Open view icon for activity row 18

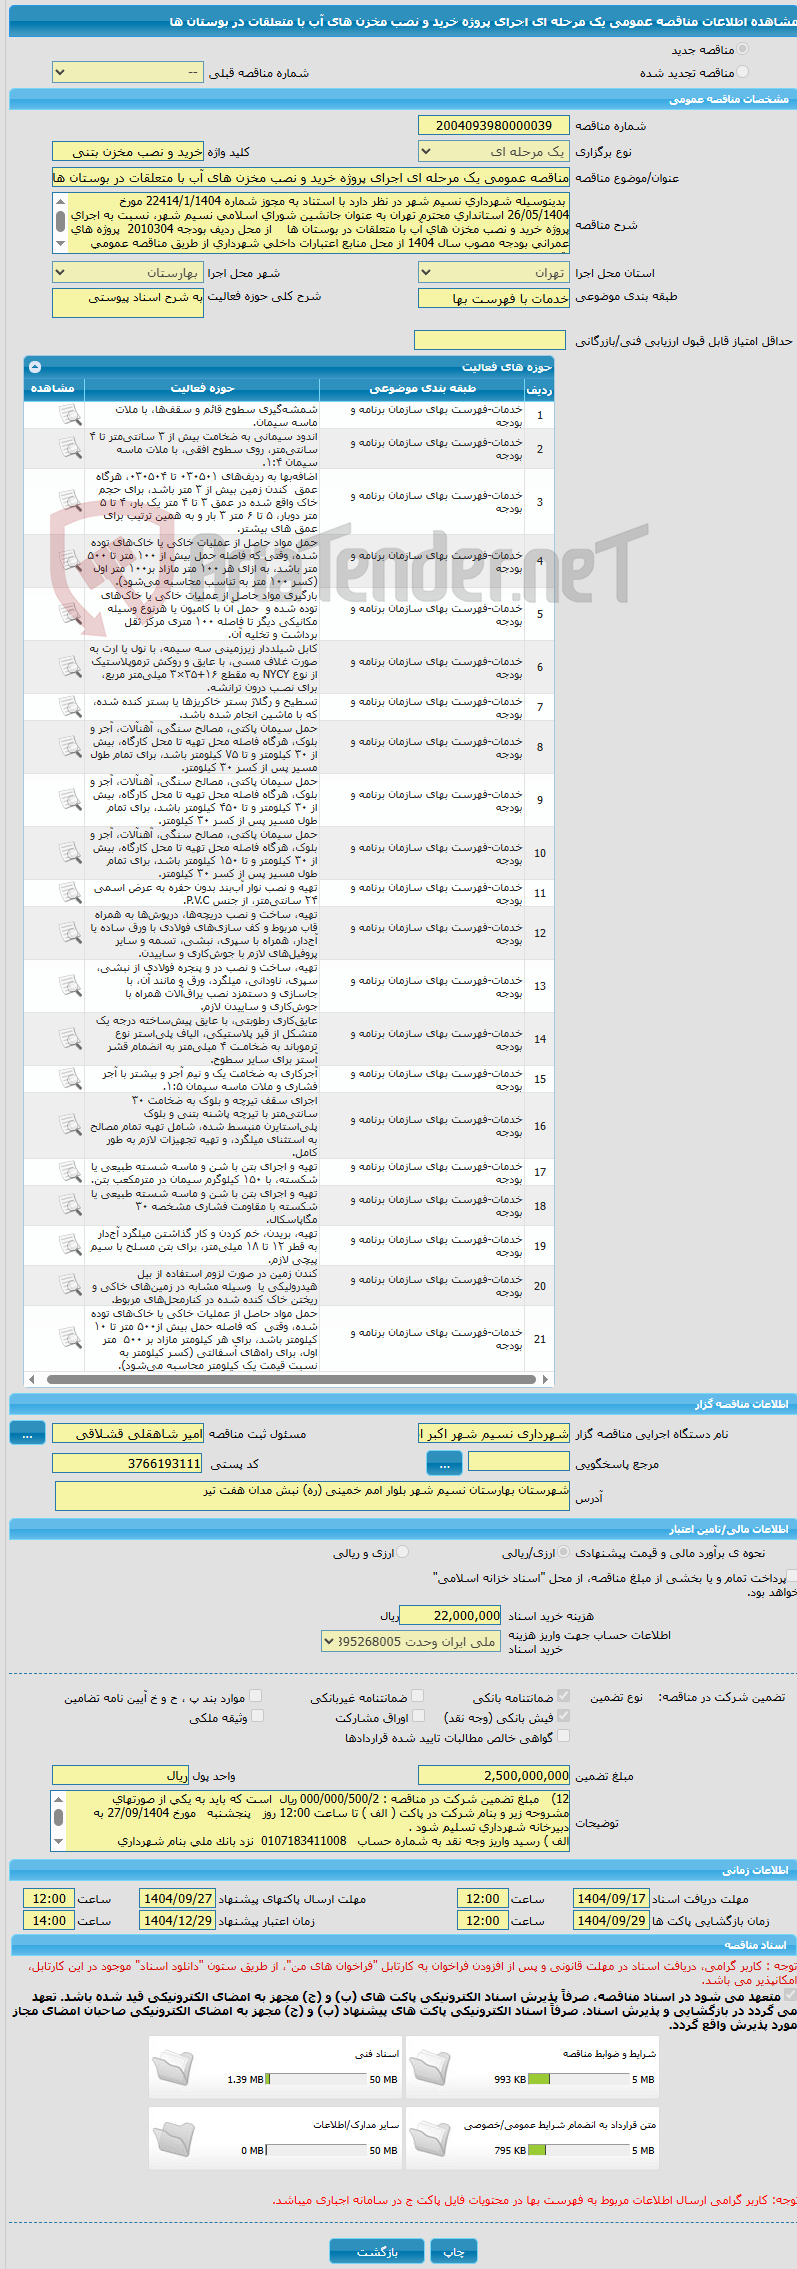(x=69, y=1206)
